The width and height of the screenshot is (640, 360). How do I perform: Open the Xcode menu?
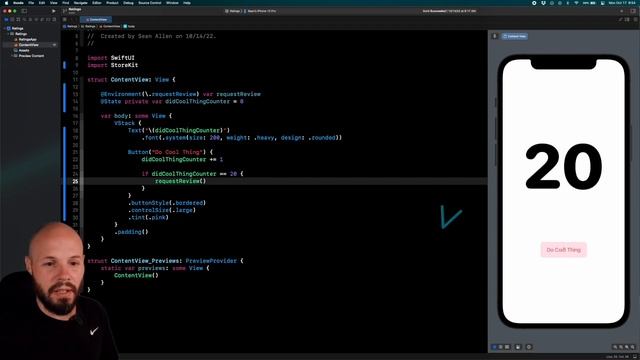point(18,3)
